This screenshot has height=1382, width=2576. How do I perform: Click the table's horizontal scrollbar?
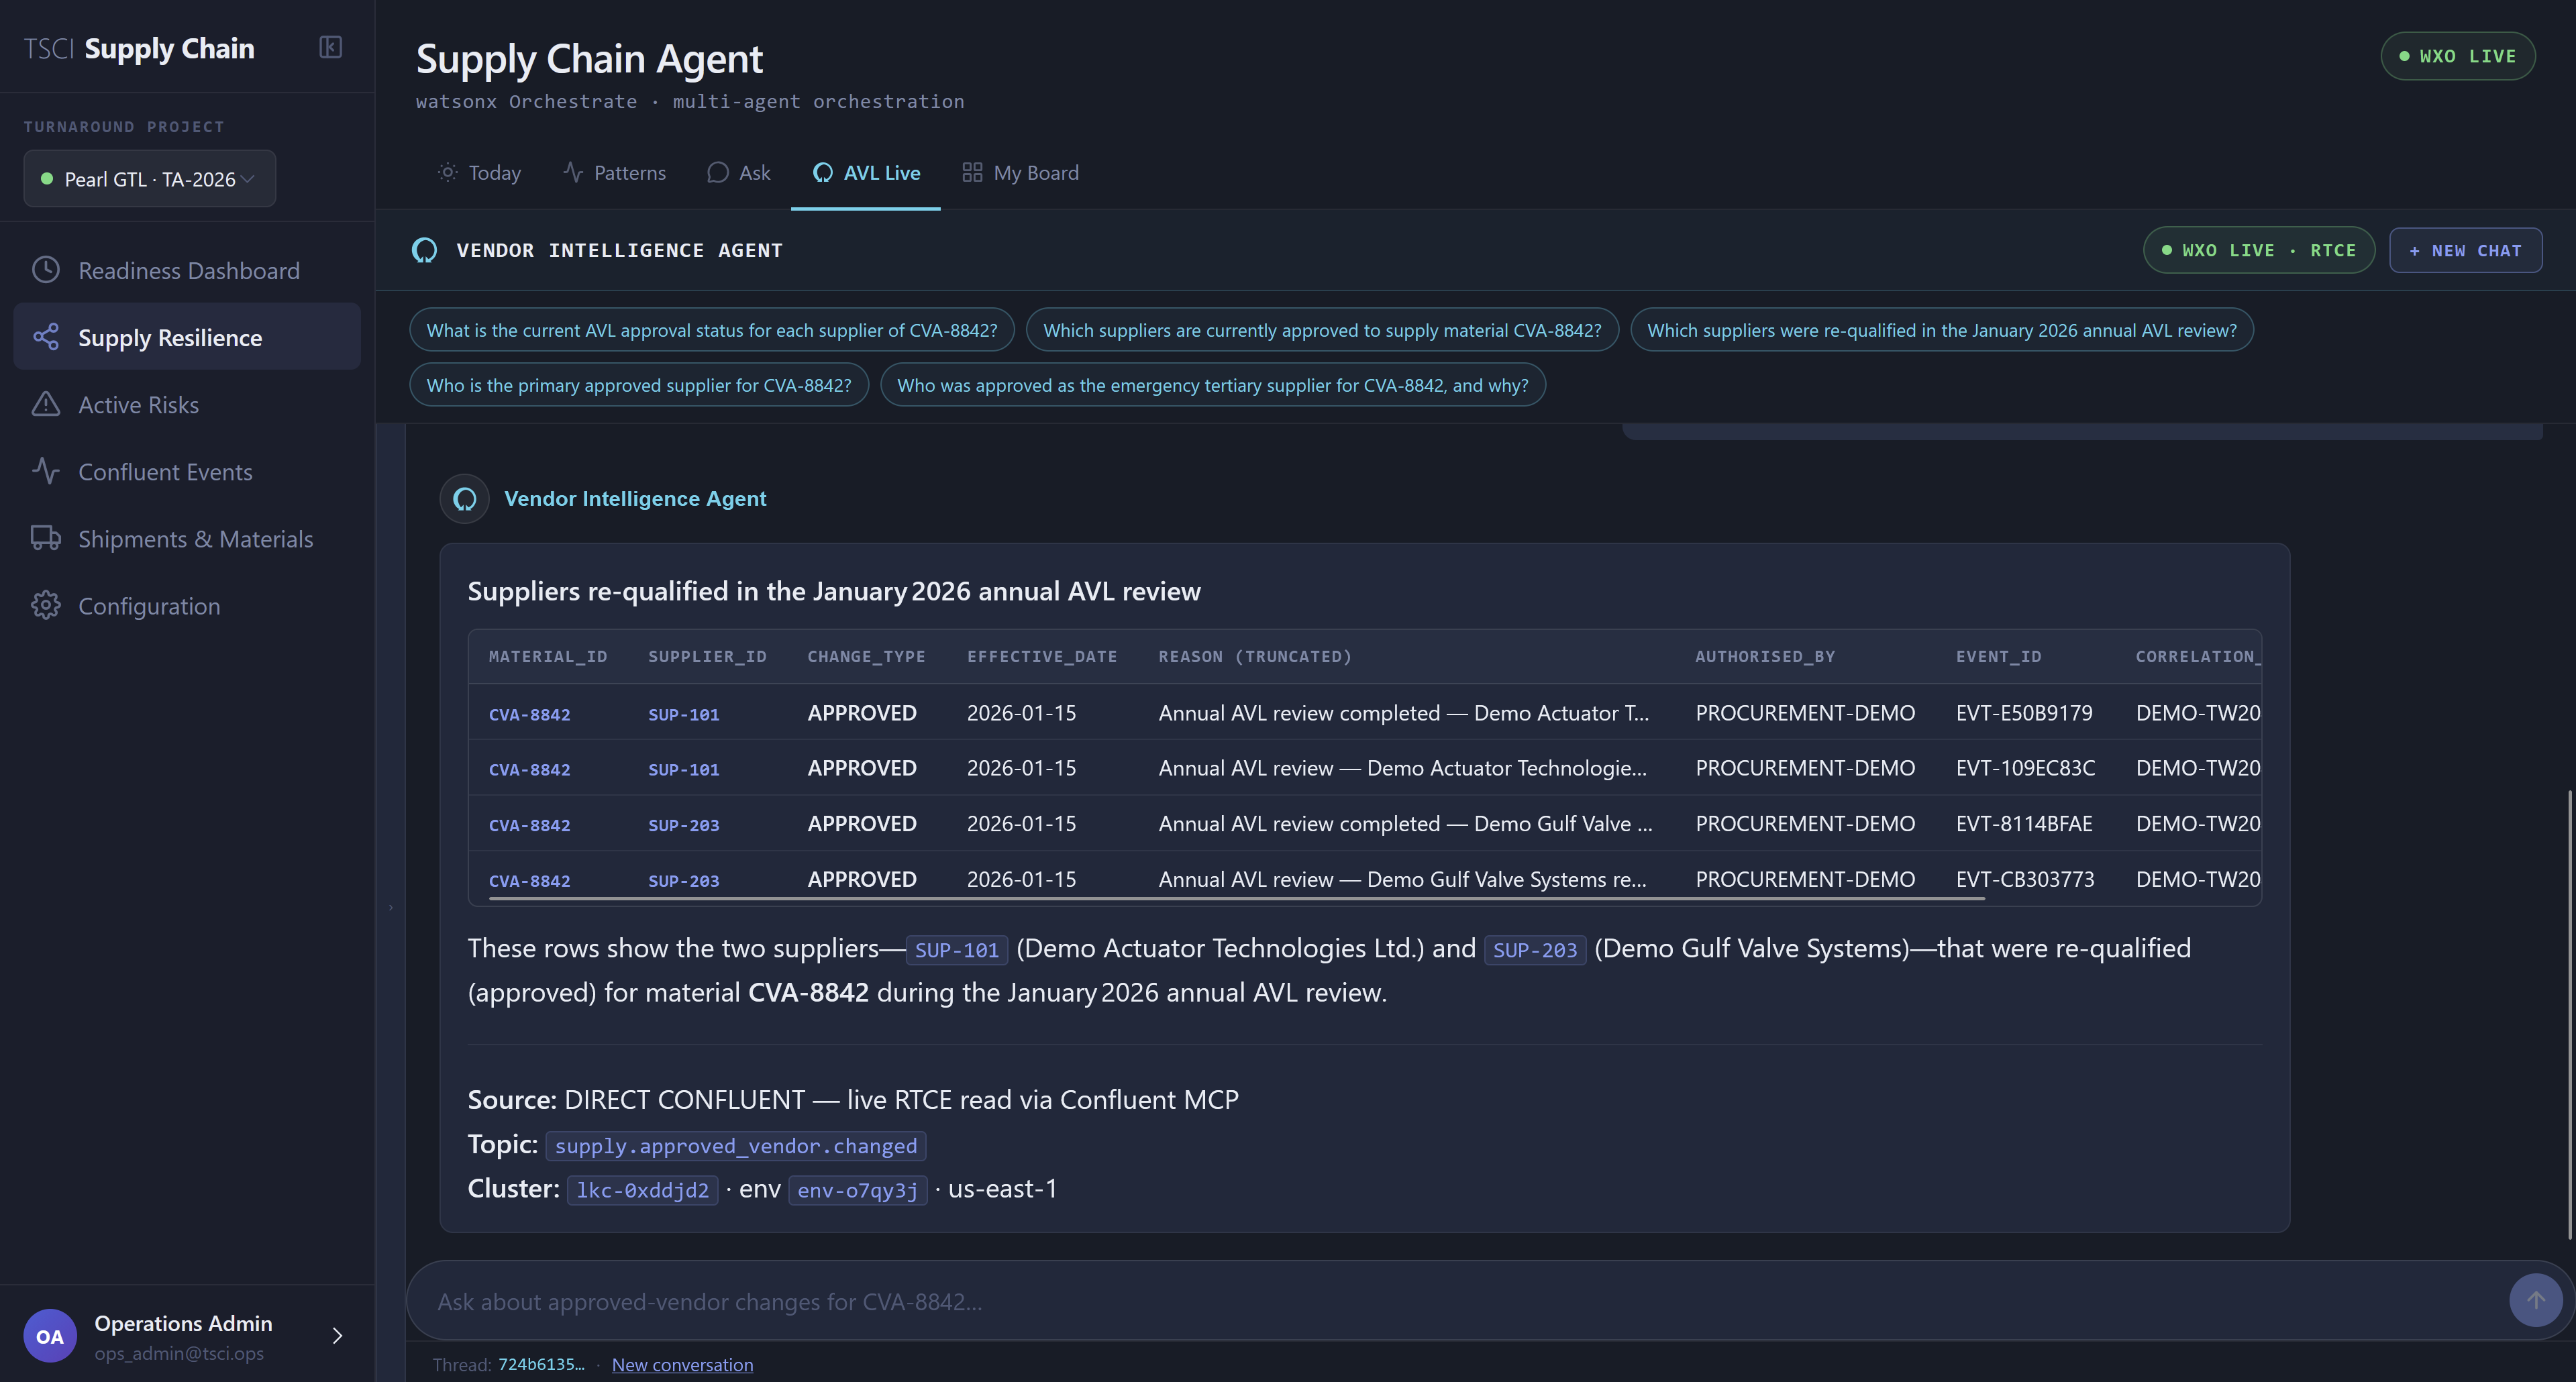tap(1236, 899)
